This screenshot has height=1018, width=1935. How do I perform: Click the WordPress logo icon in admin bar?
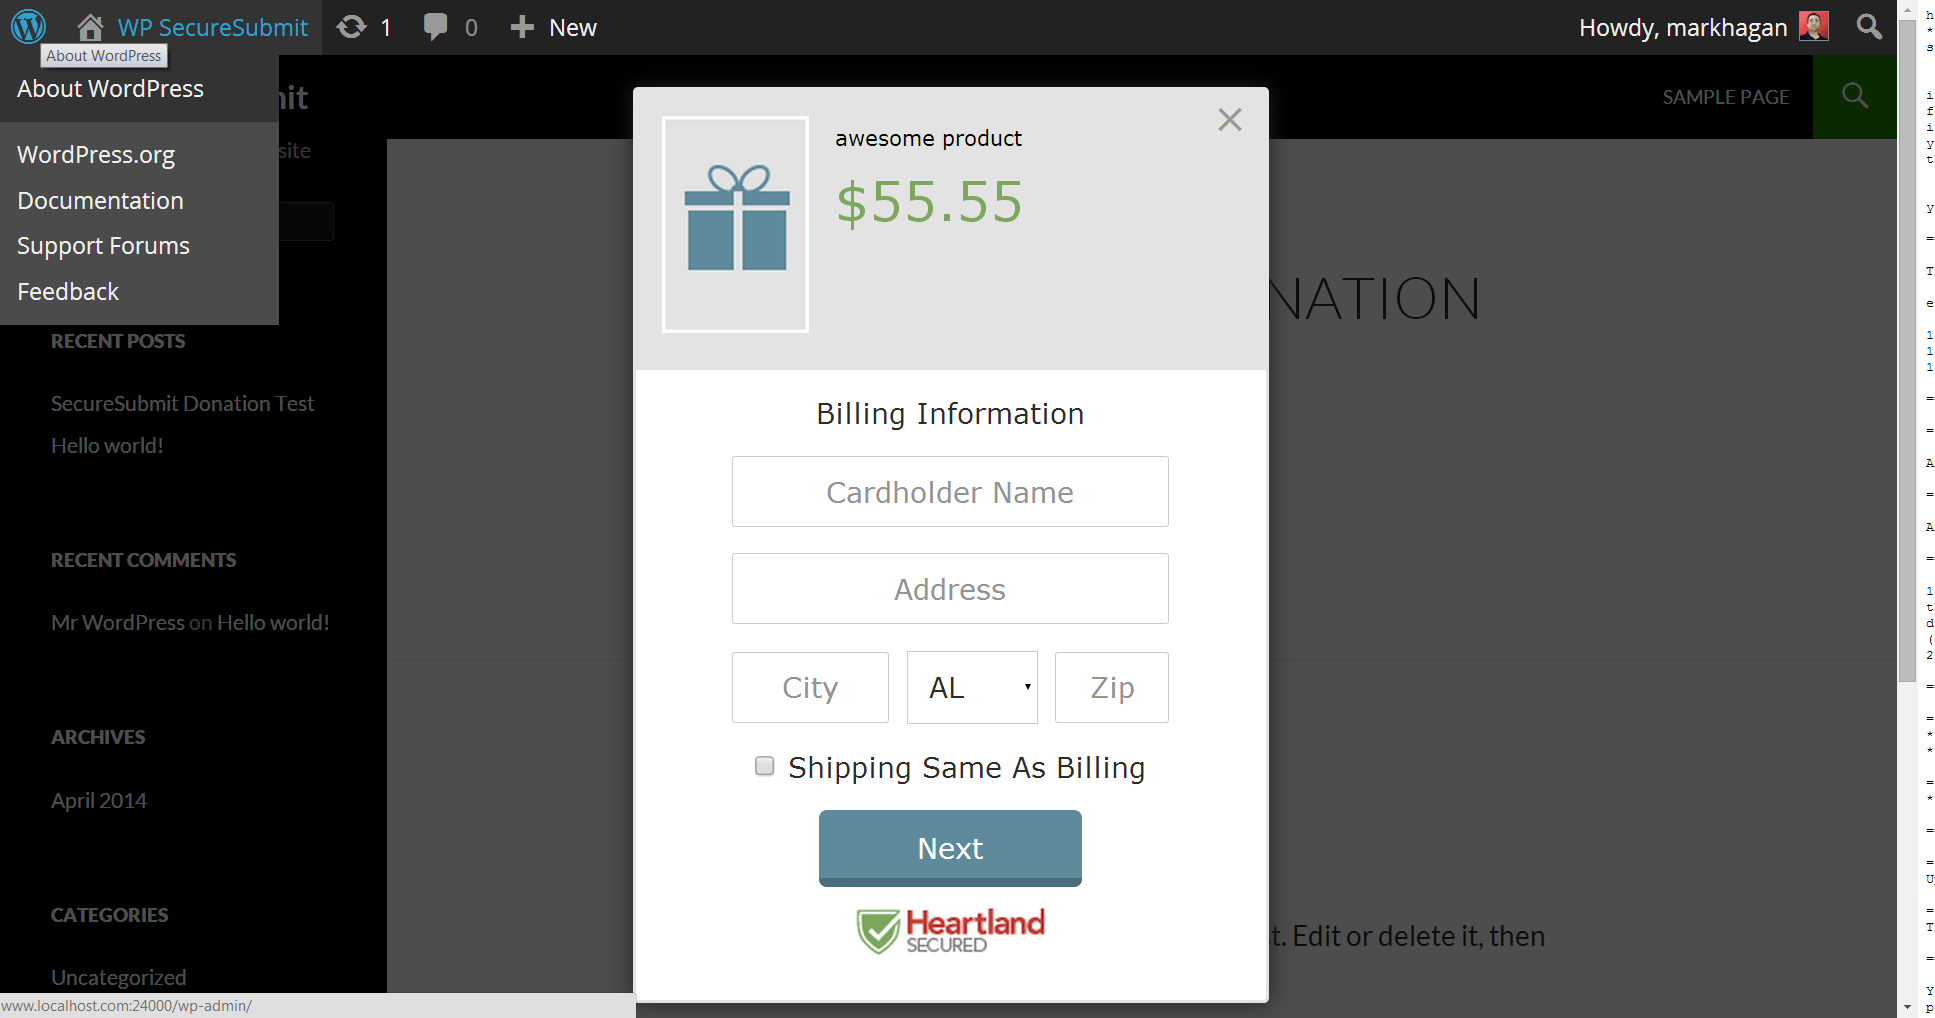(x=28, y=27)
